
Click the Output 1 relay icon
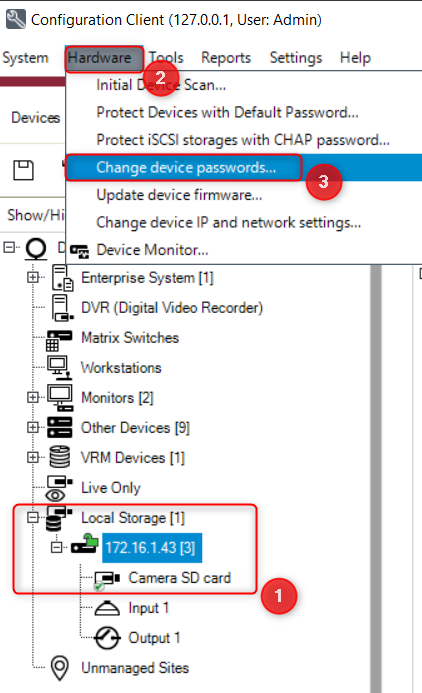point(107,638)
